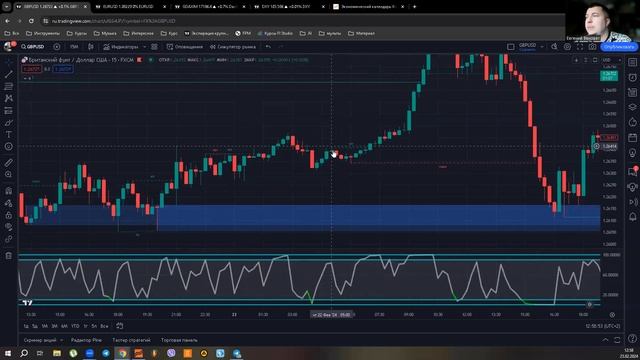The image size is (640, 360).
Task: Toggle magnet mode in left toolbar
Action: tap(9, 191)
